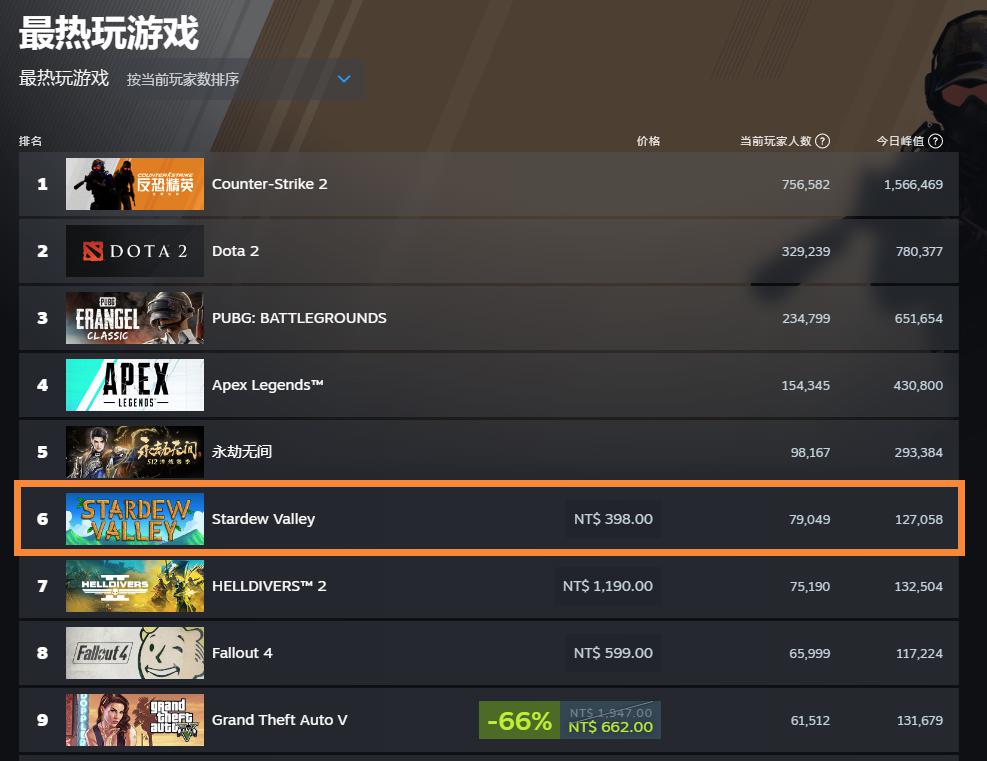Click GTA V -66% discount badge
The width and height of the screenshot is (987, 761).
coord(519,720)
